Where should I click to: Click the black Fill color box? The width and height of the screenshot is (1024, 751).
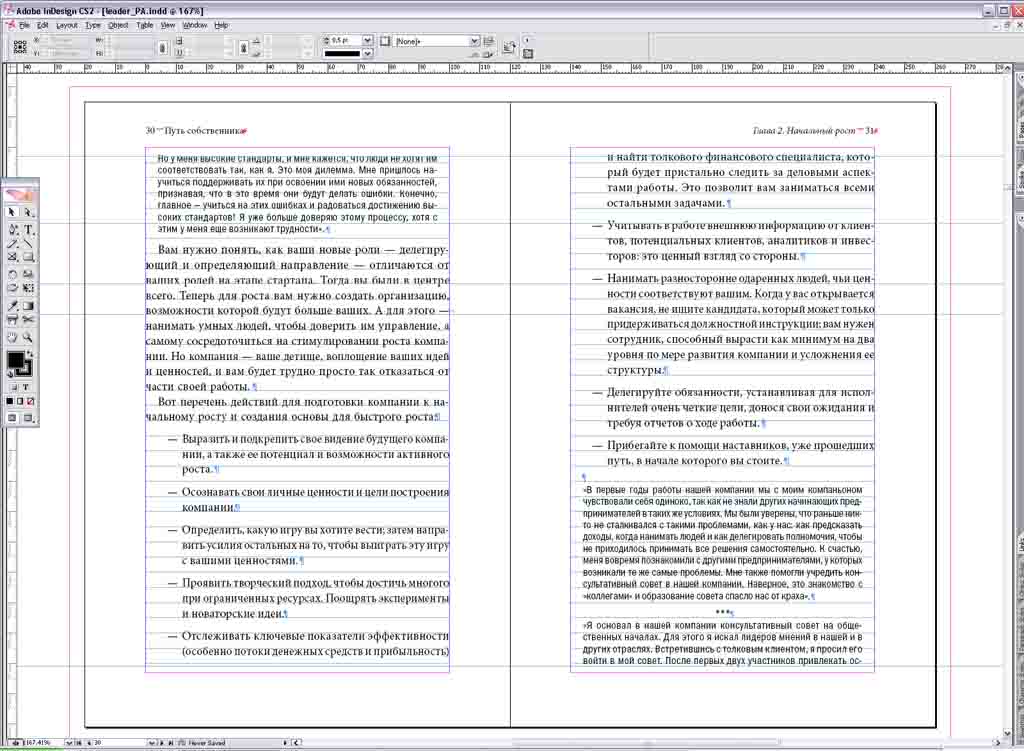(14, 360)
